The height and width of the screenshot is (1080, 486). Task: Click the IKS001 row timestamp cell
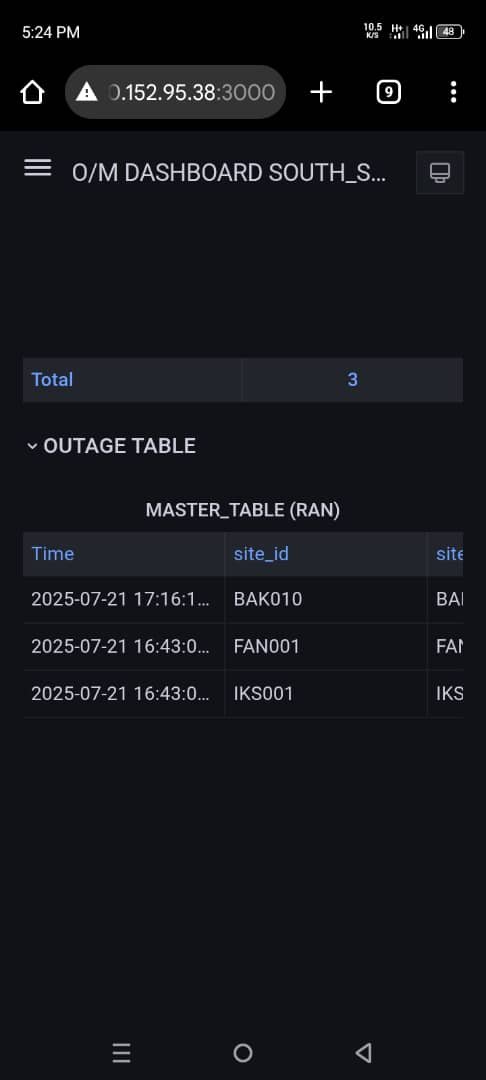pos(124,694)
